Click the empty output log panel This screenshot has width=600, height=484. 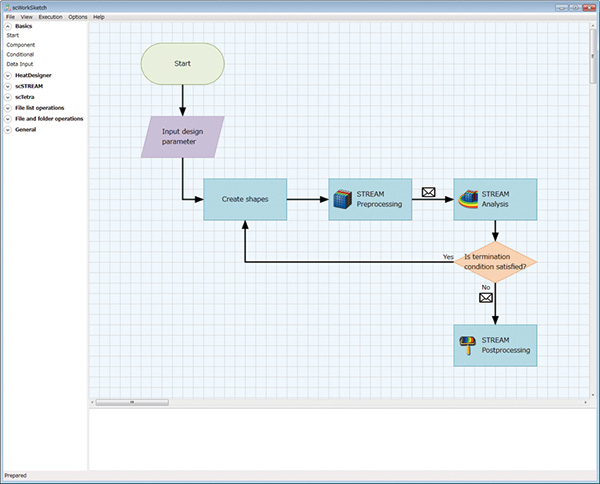click(x=343, y=439)
